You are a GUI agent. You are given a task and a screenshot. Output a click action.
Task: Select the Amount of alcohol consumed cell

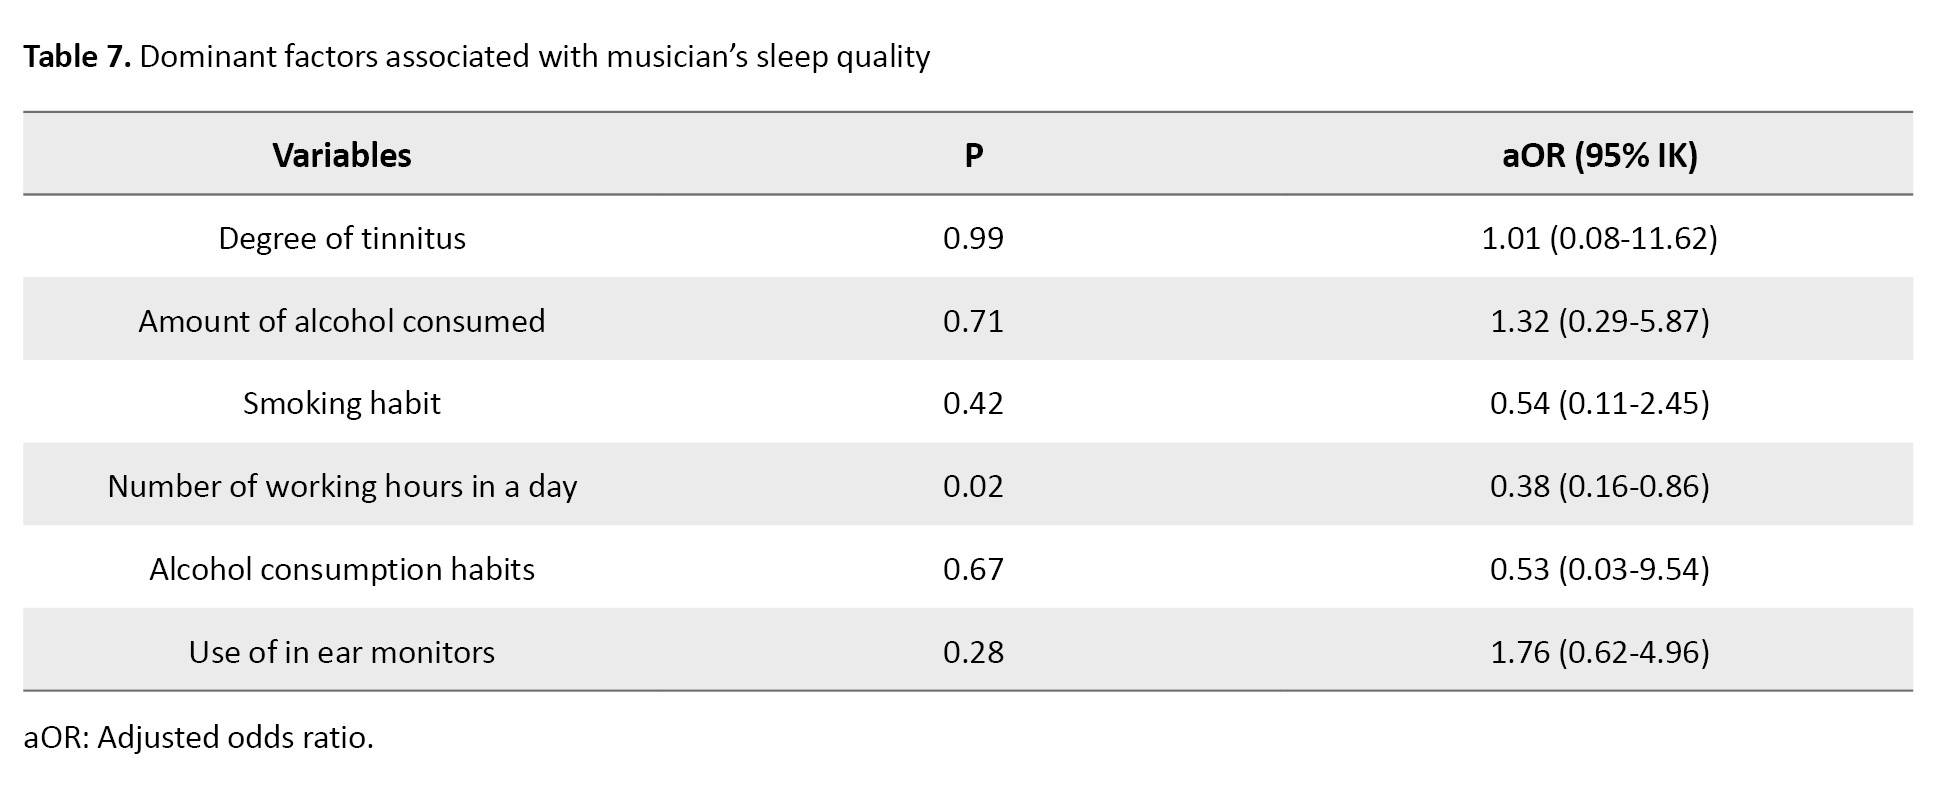[342, 321]
